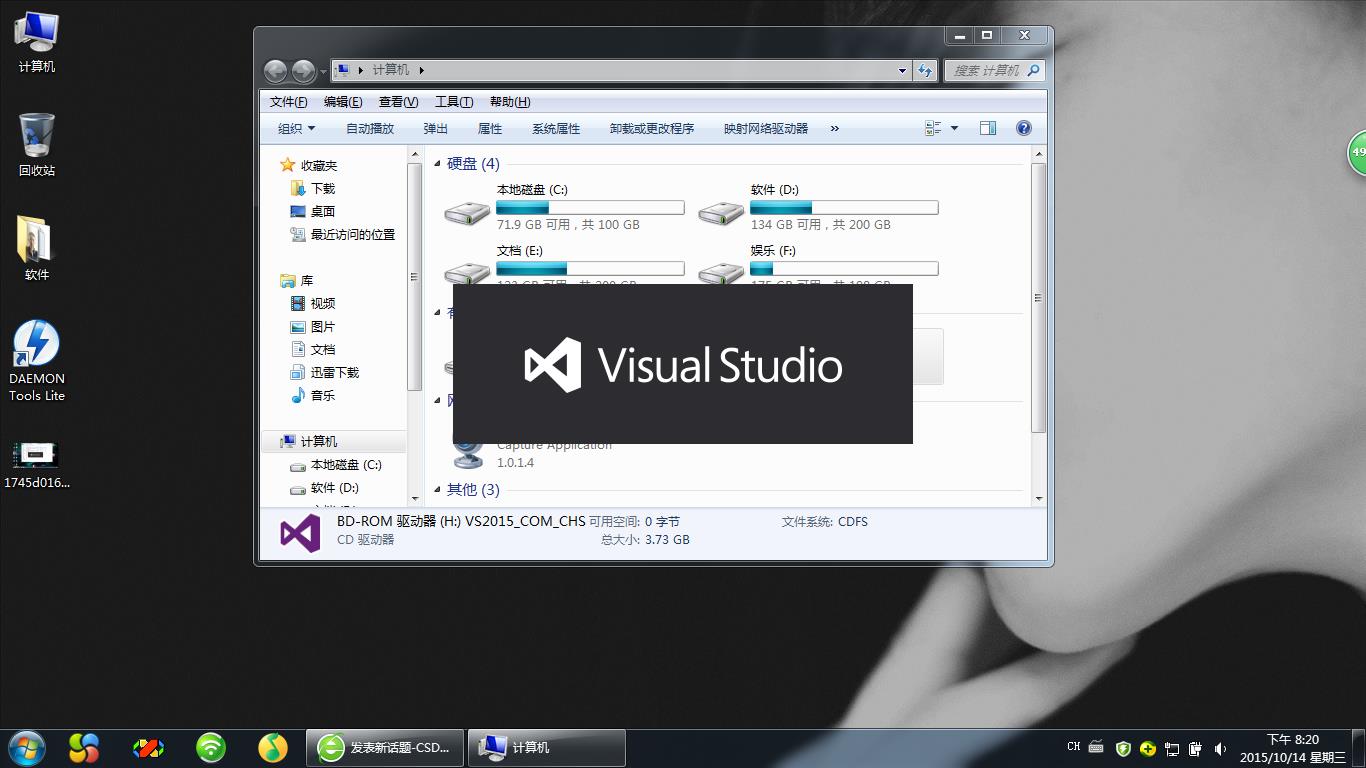
Task: Click the Visual Studio drive icon in details pane
Action: tap(300, 533)
